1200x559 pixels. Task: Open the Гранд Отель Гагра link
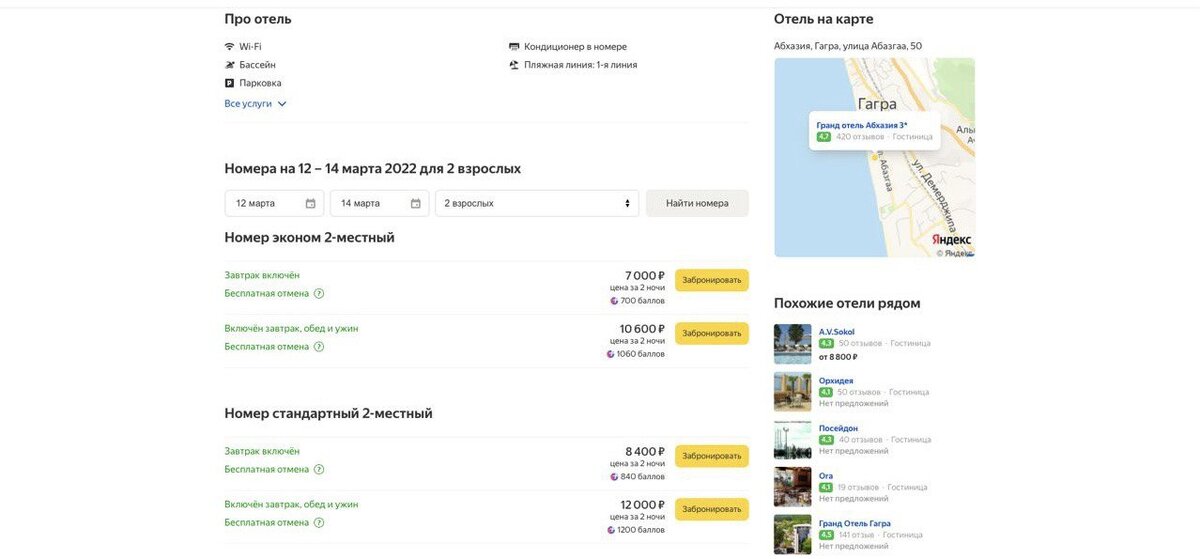point(855,523)
